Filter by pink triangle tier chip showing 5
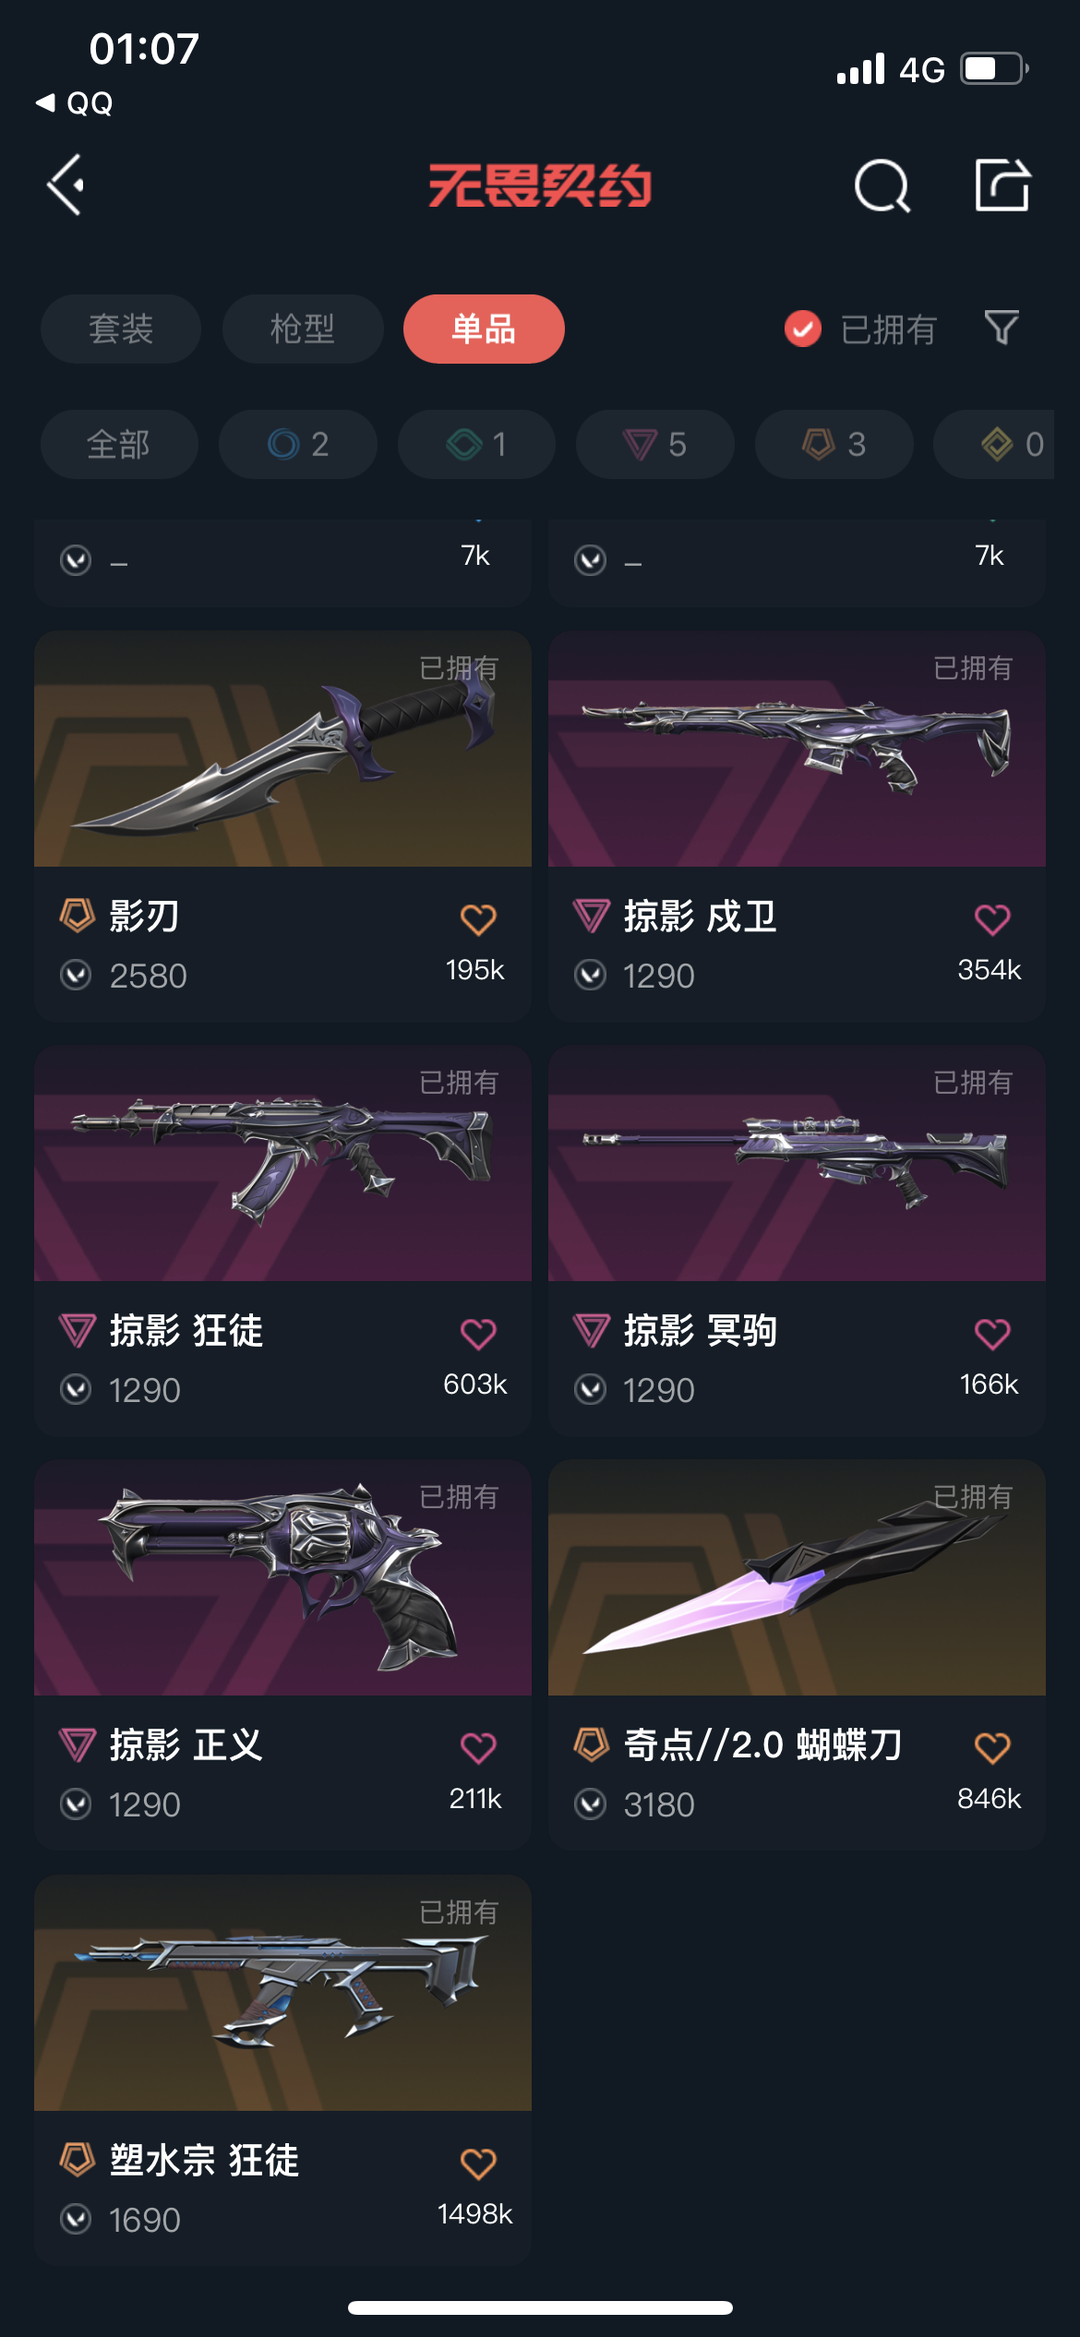 655,444
